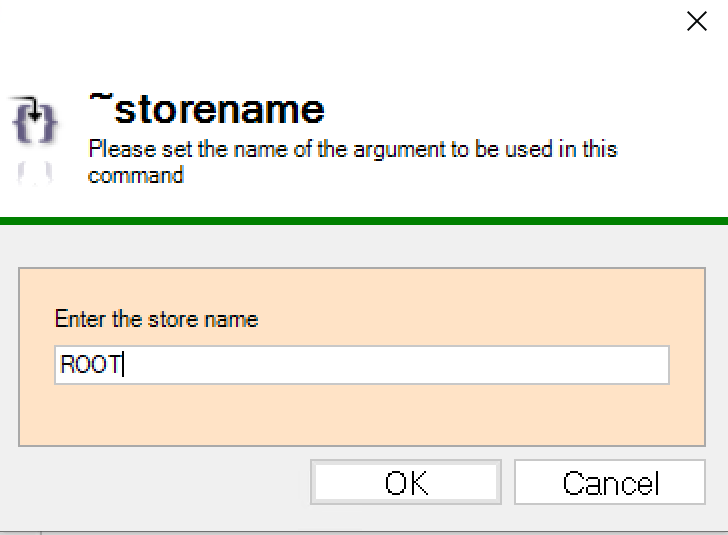Screen dimensions: 728x535
Task: Click the "Please set the name" description
Action: point(352,150)
